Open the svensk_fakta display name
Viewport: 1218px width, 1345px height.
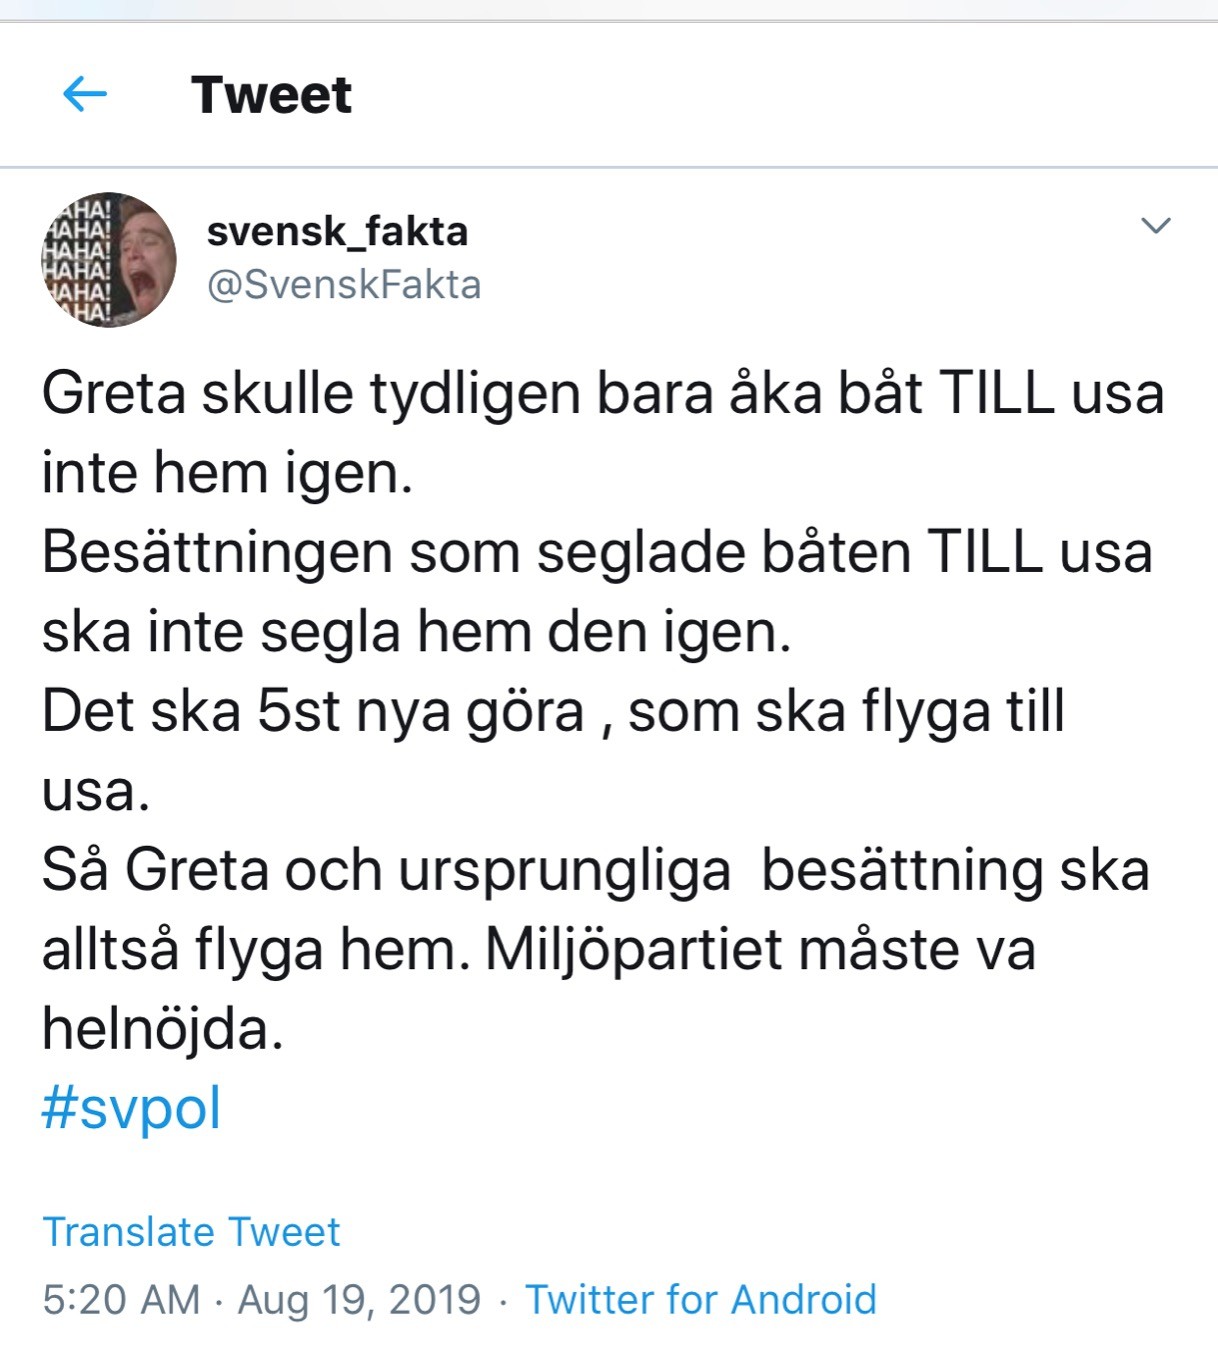pyautogui.click(x=337, y=232)
